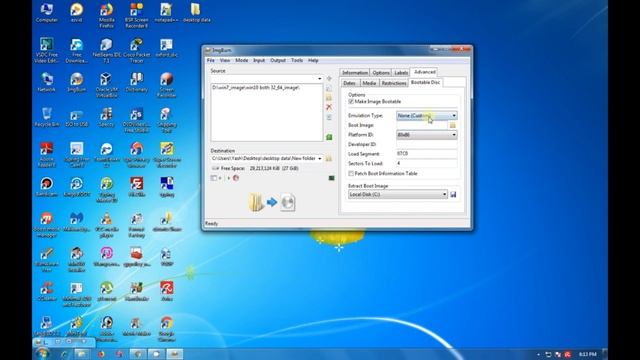Open the Output menu

(278, 60)
